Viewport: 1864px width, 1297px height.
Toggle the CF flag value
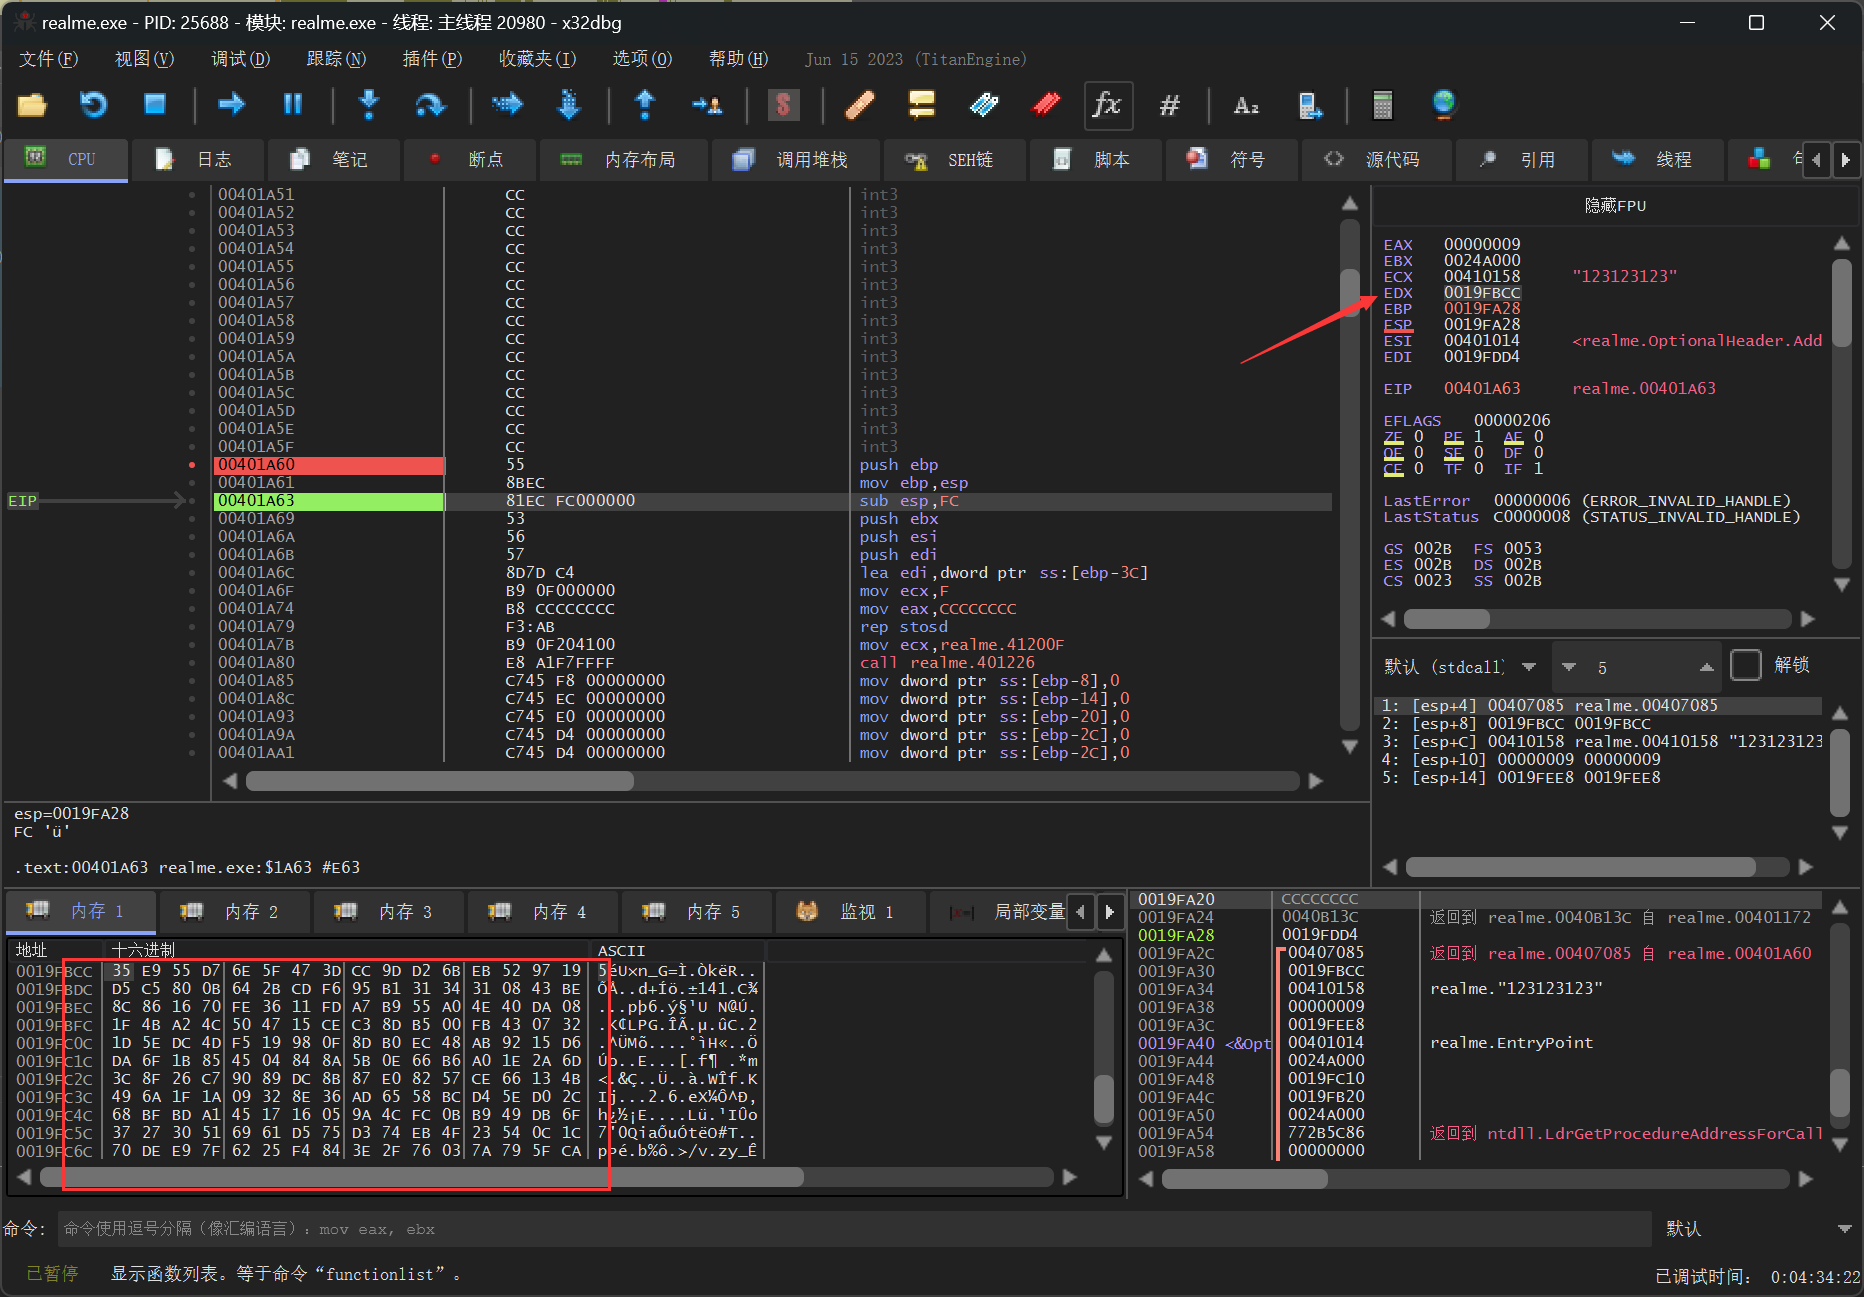(1419, 469)
